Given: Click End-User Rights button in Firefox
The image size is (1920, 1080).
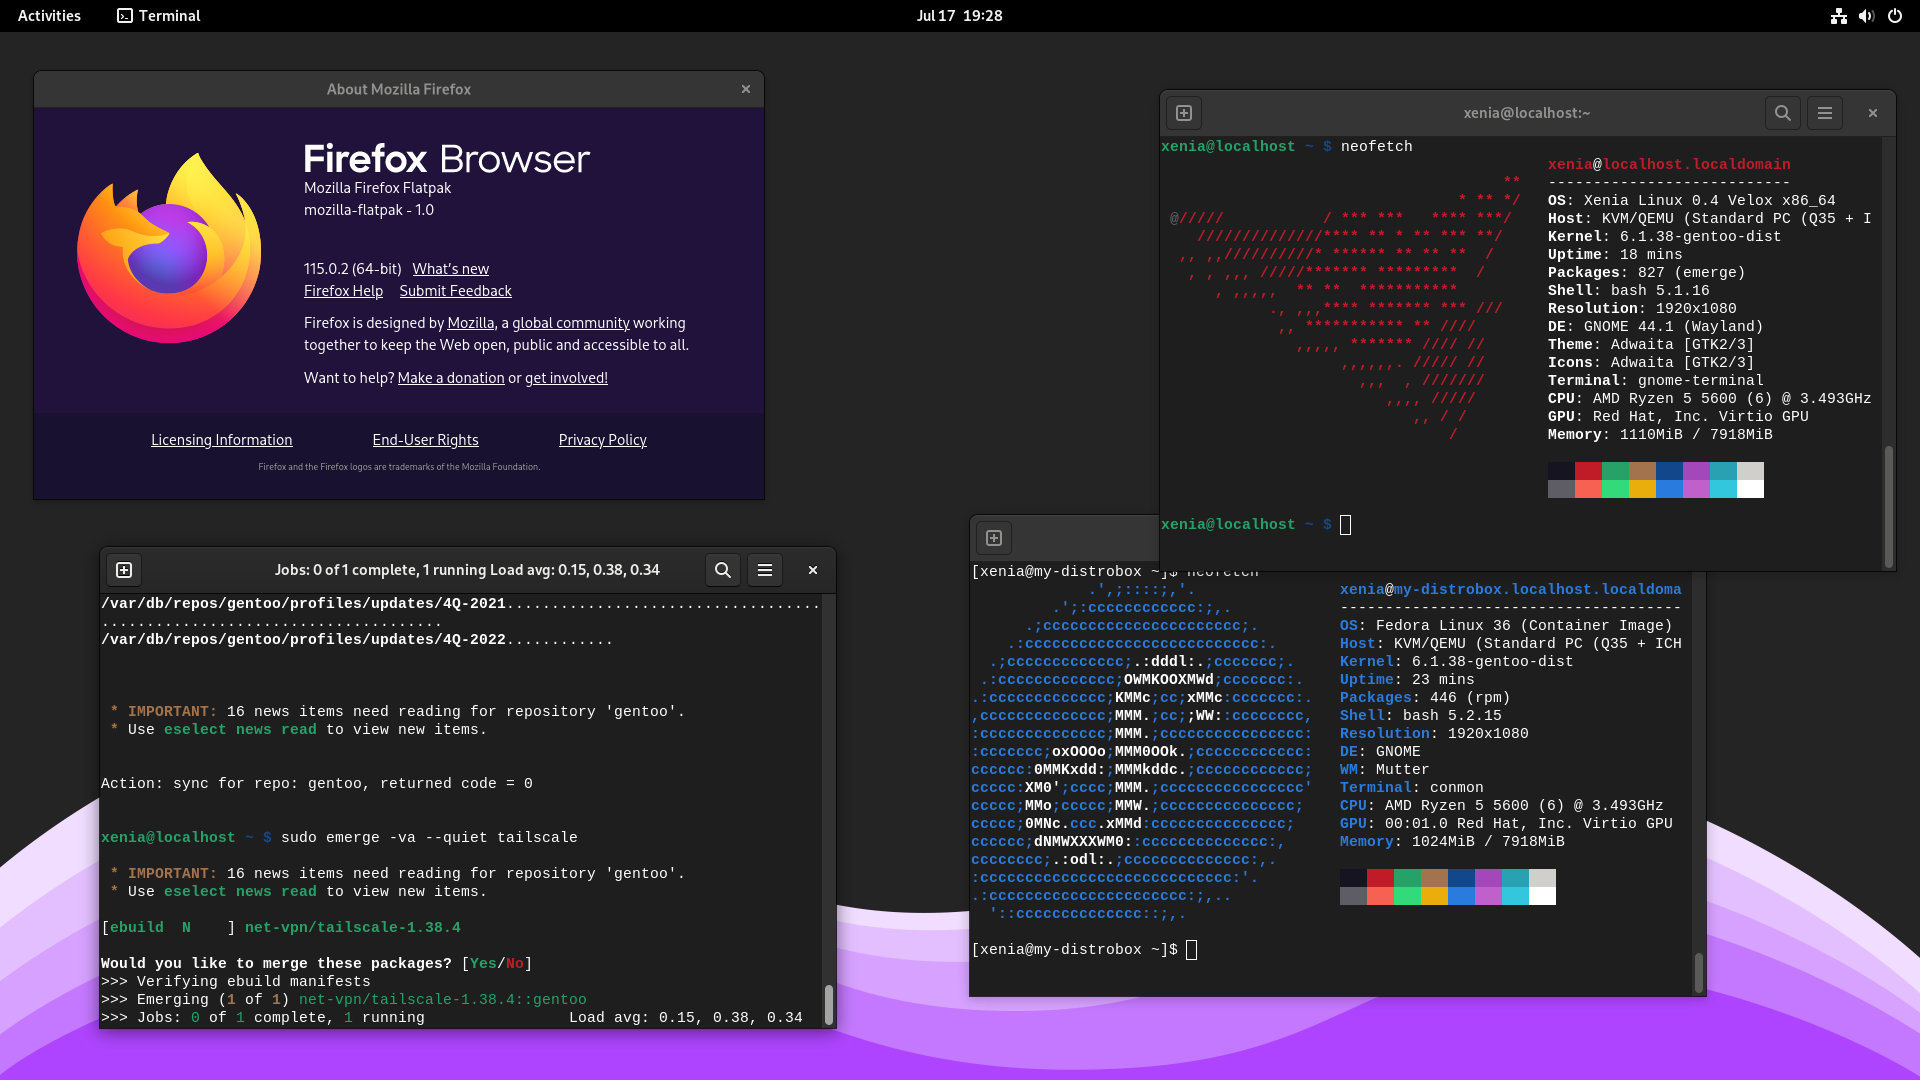Looking at the screenshot, I should (425, 439).
